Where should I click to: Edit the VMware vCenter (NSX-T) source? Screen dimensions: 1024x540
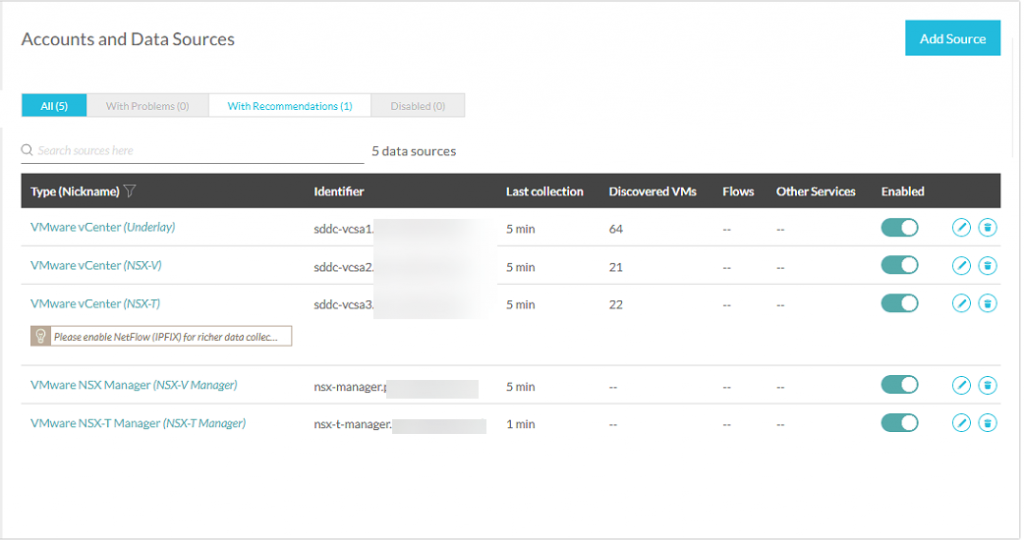point(961,303)
